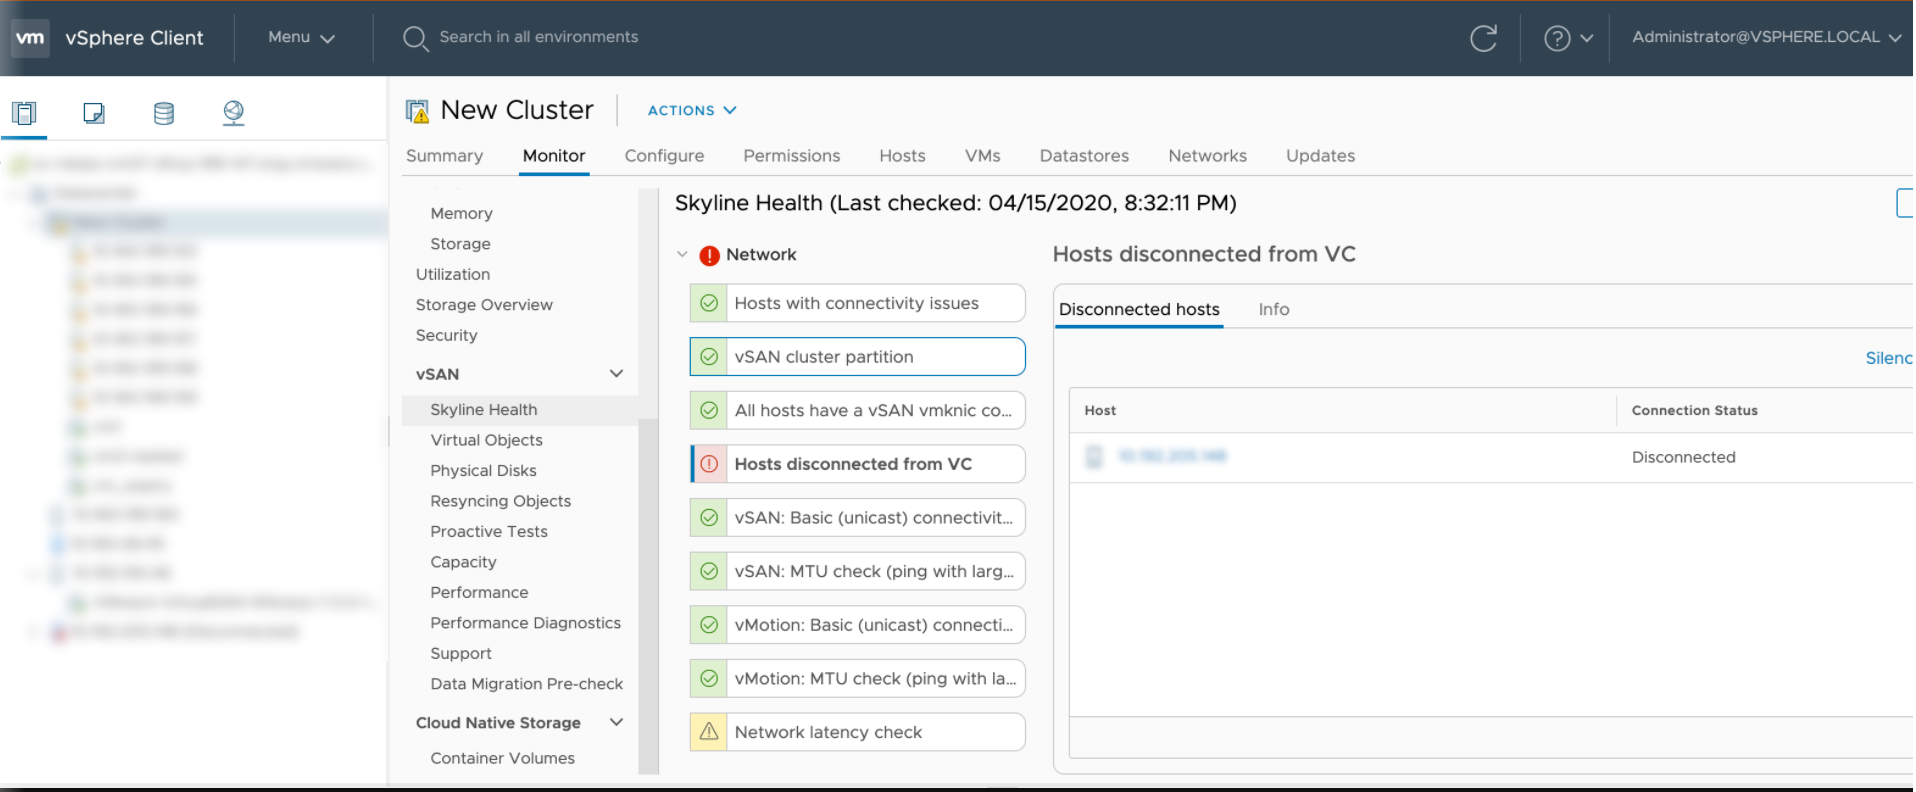This screenshot has height=792, width=1916.
Task: Click the Connection Status column header
Action: point(1694,411)
